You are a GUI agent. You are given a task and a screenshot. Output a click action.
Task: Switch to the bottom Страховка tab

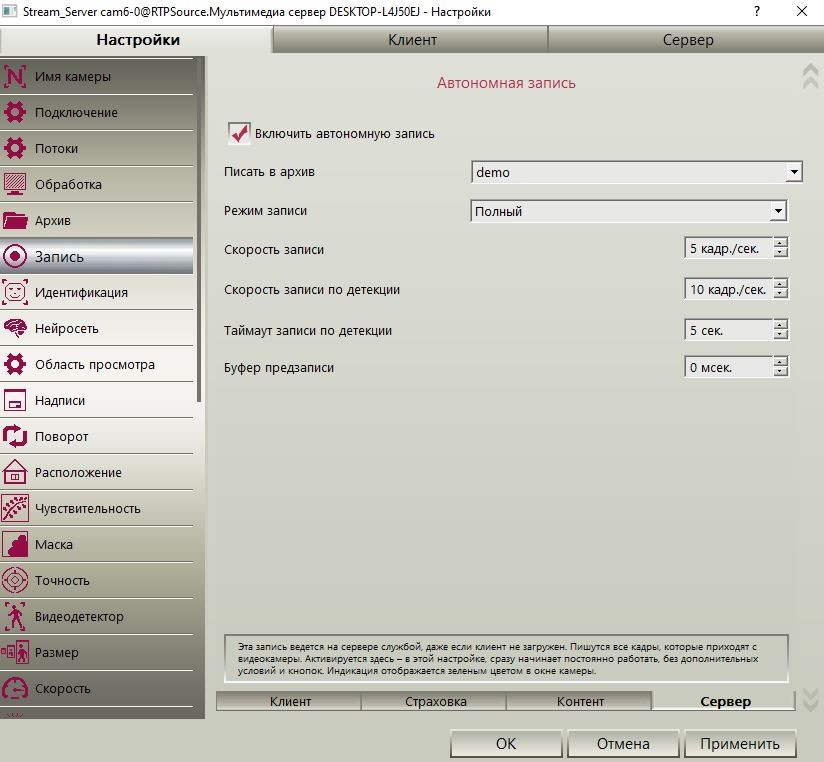pos(435,702)
